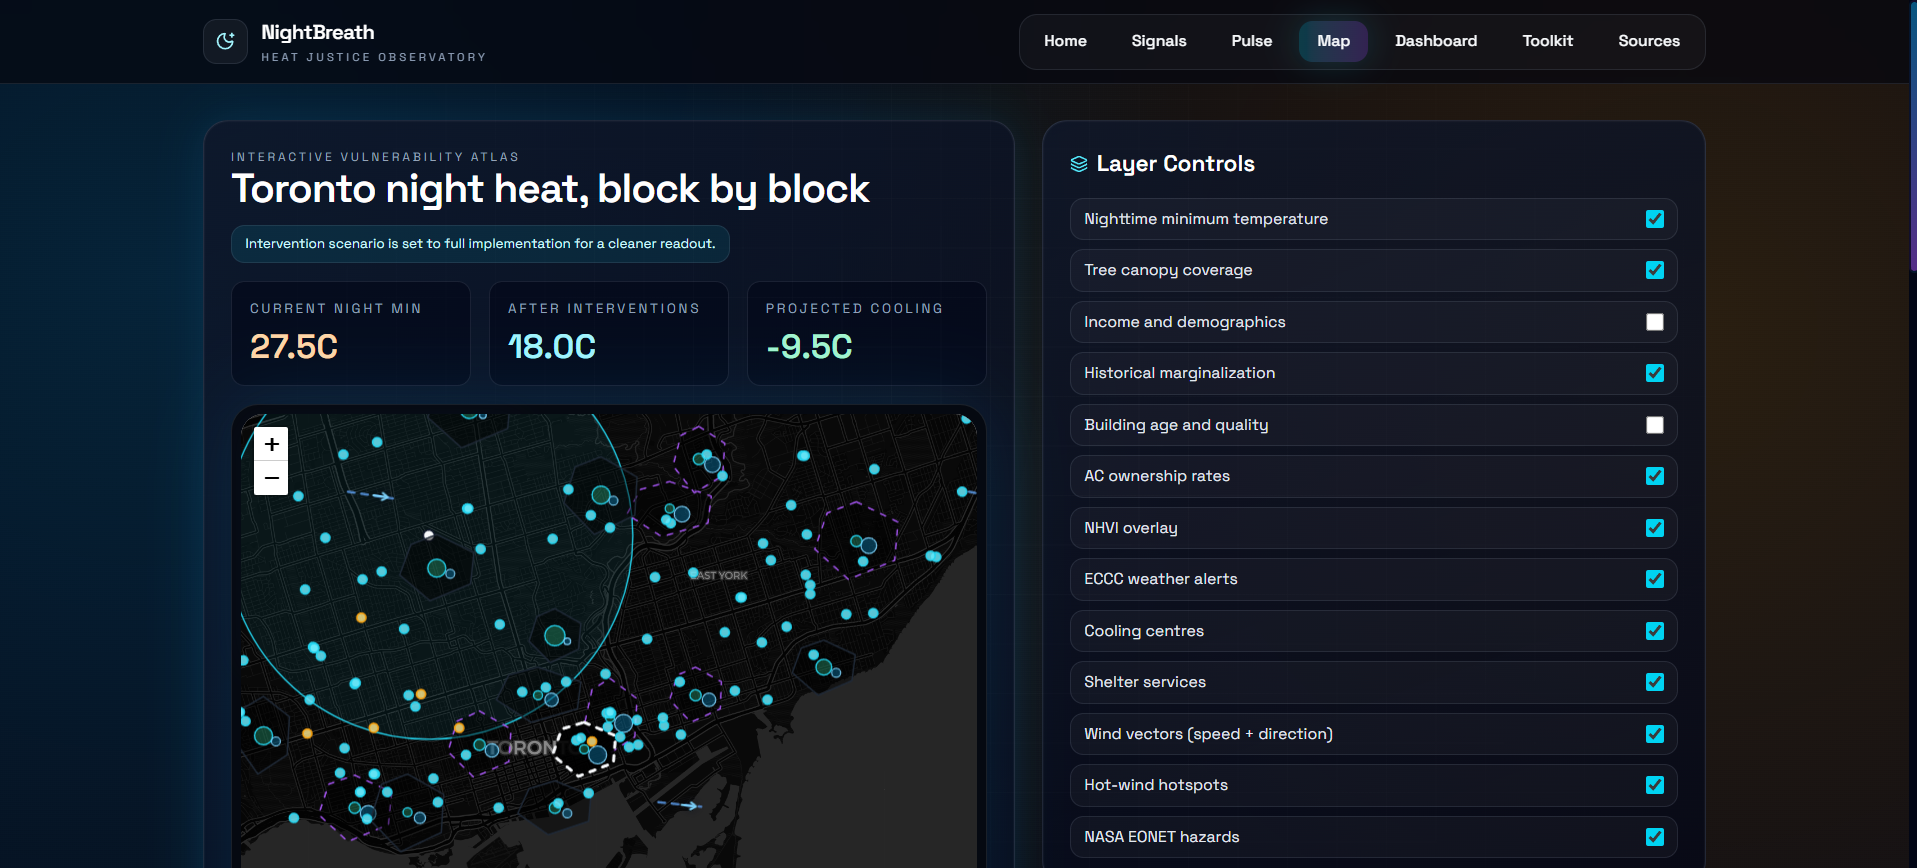Turn off NHVI overlay

[1654, 528]
